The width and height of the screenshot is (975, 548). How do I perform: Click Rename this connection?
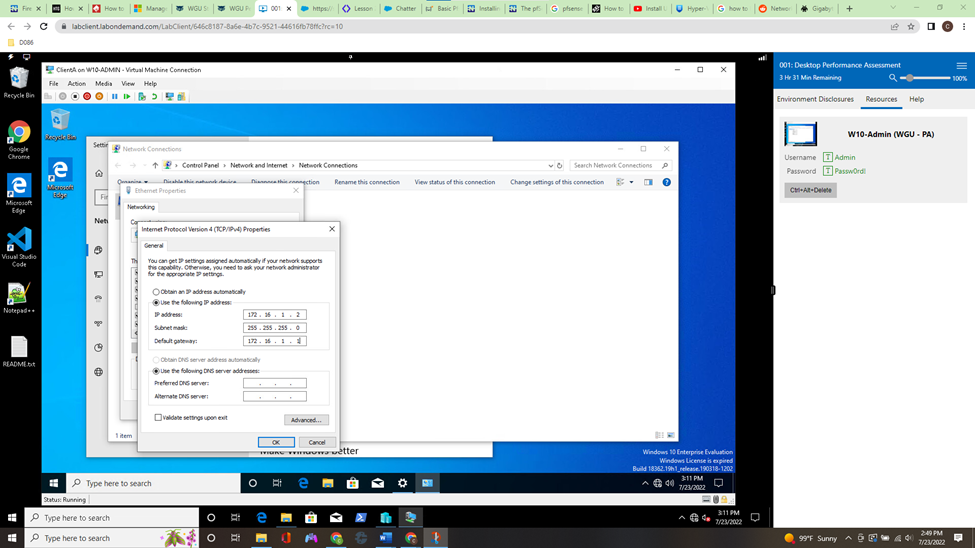click(367, 182)
